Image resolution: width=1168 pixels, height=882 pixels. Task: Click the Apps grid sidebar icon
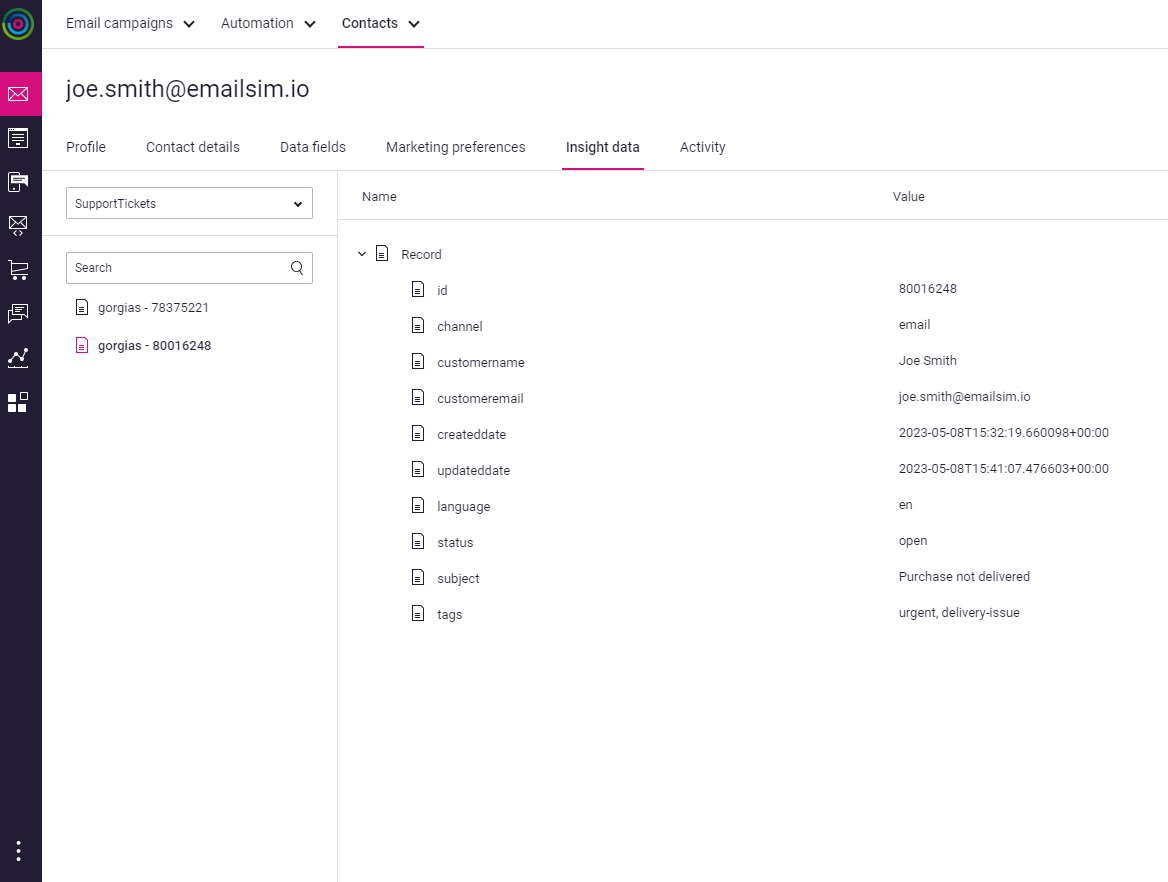tap(20, 402)
